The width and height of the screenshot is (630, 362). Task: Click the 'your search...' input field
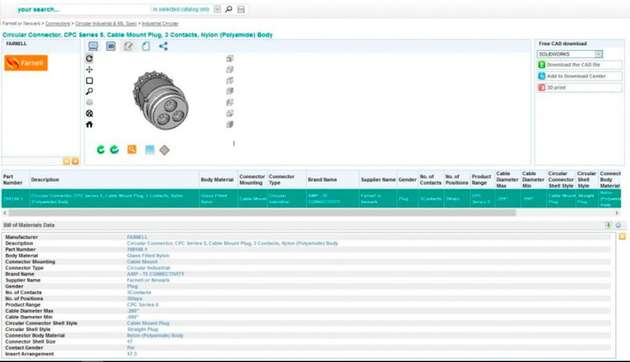point(82,9)
